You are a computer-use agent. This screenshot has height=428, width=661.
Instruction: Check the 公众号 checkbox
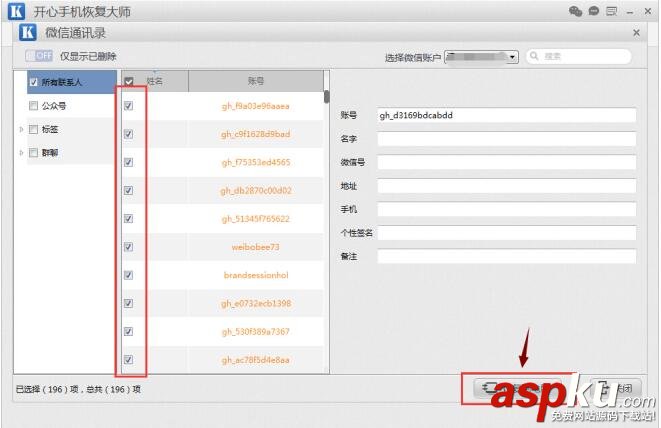click(x=33, y=105)
